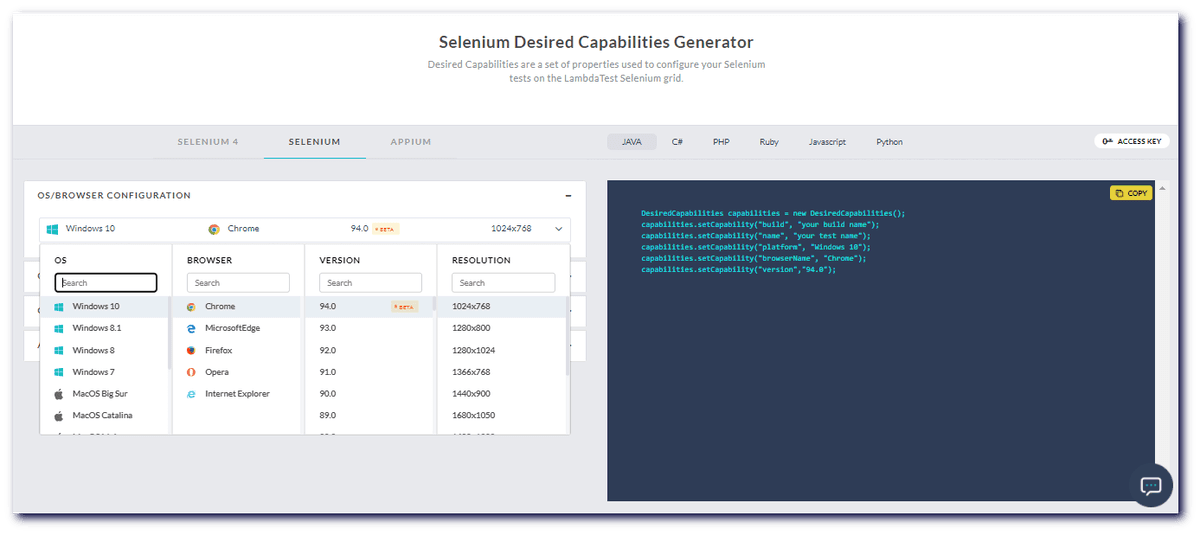The width and height of the screenshot is (1200, 535).
Task: Click the MicrosoftEdge browser icon
Action: tap(191, 328)
